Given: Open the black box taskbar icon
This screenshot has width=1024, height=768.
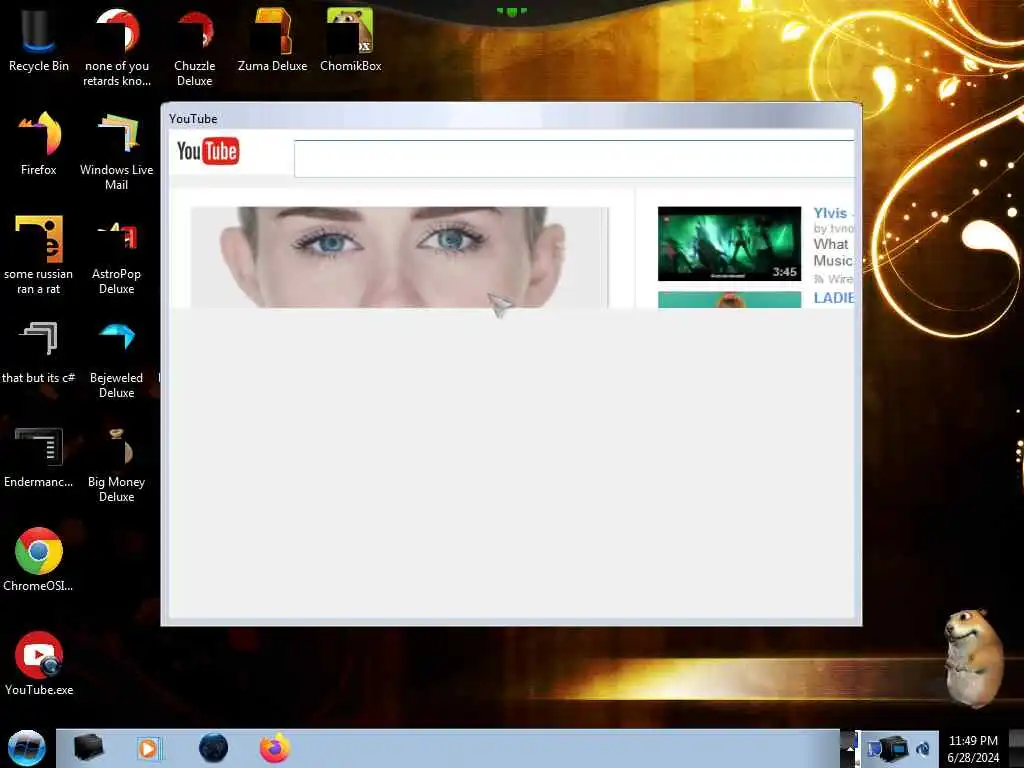Looking at the screenshot, I should coord(88,748).
